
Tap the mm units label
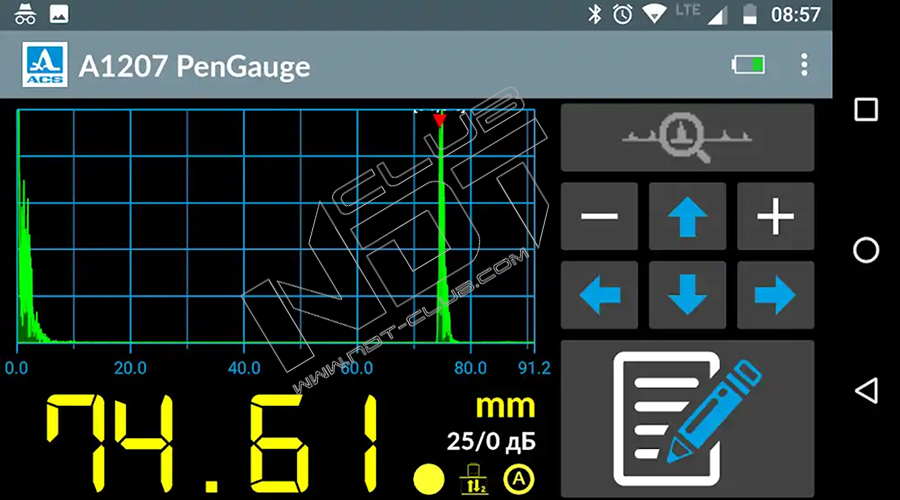click(x=506, y=406)
